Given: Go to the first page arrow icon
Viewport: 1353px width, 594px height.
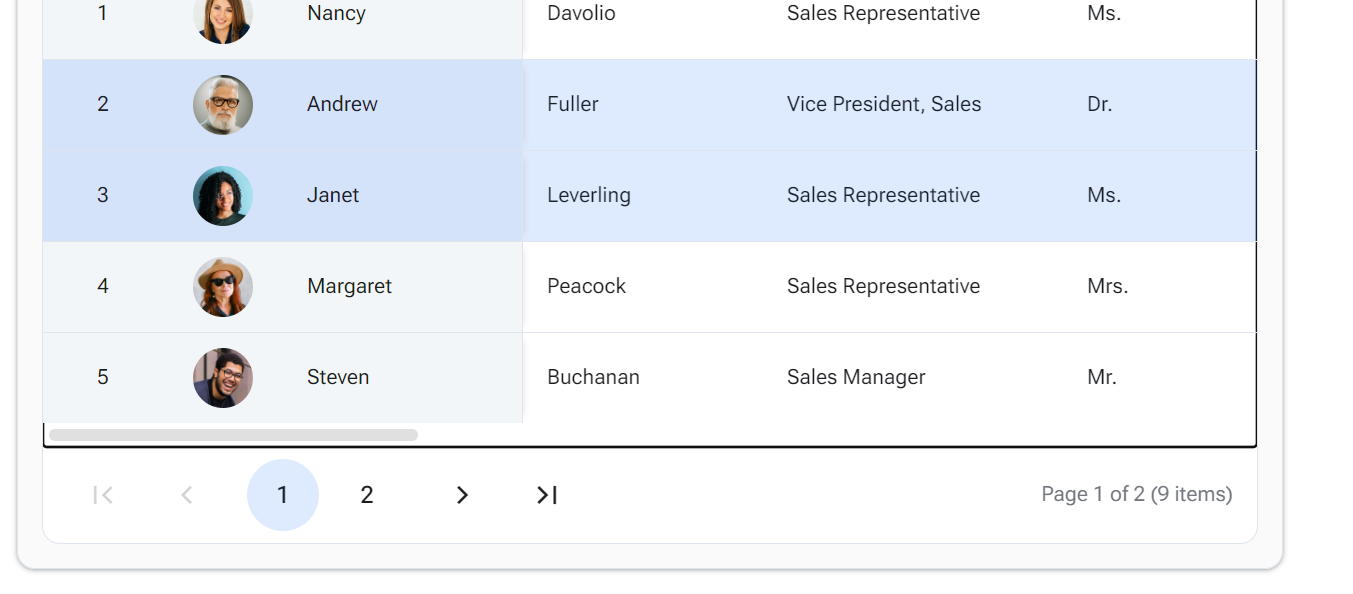Looking at the screenshot, I should coord(102,495).
